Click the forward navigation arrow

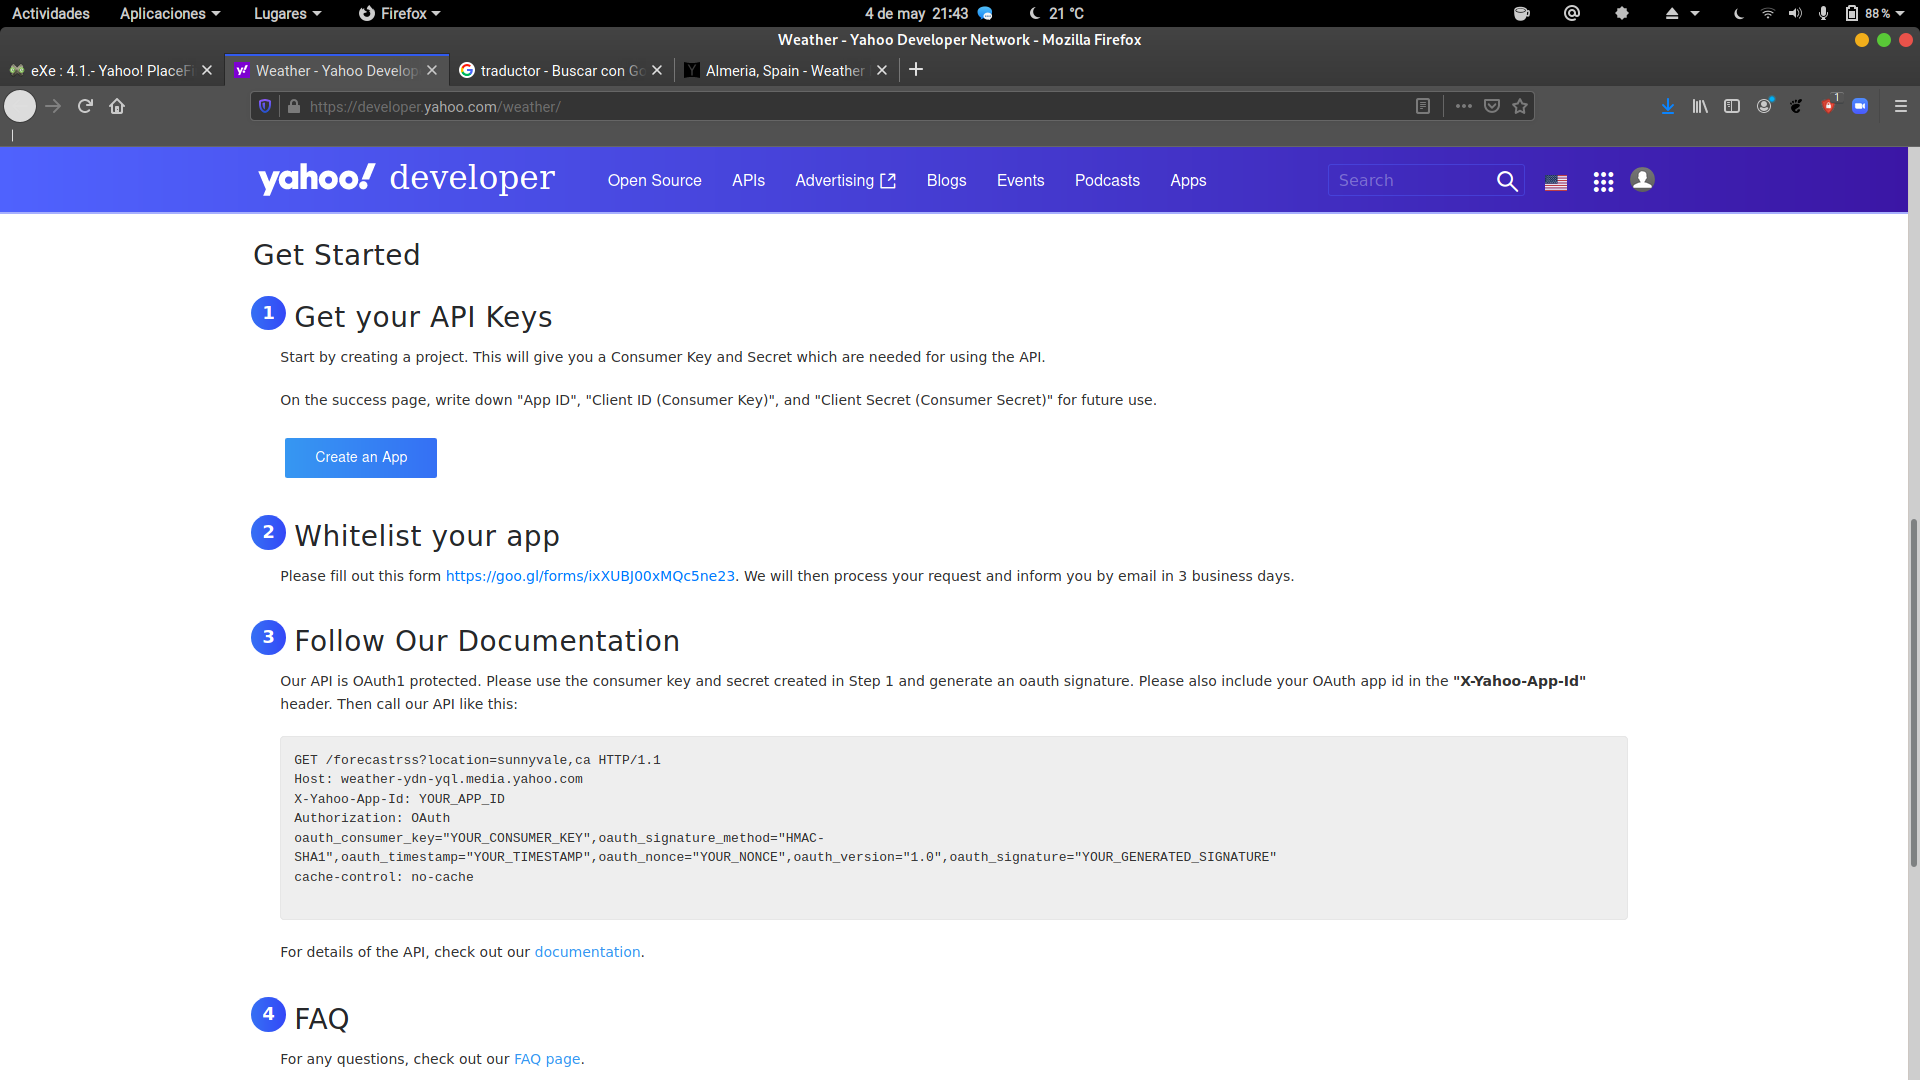point(53,106)
